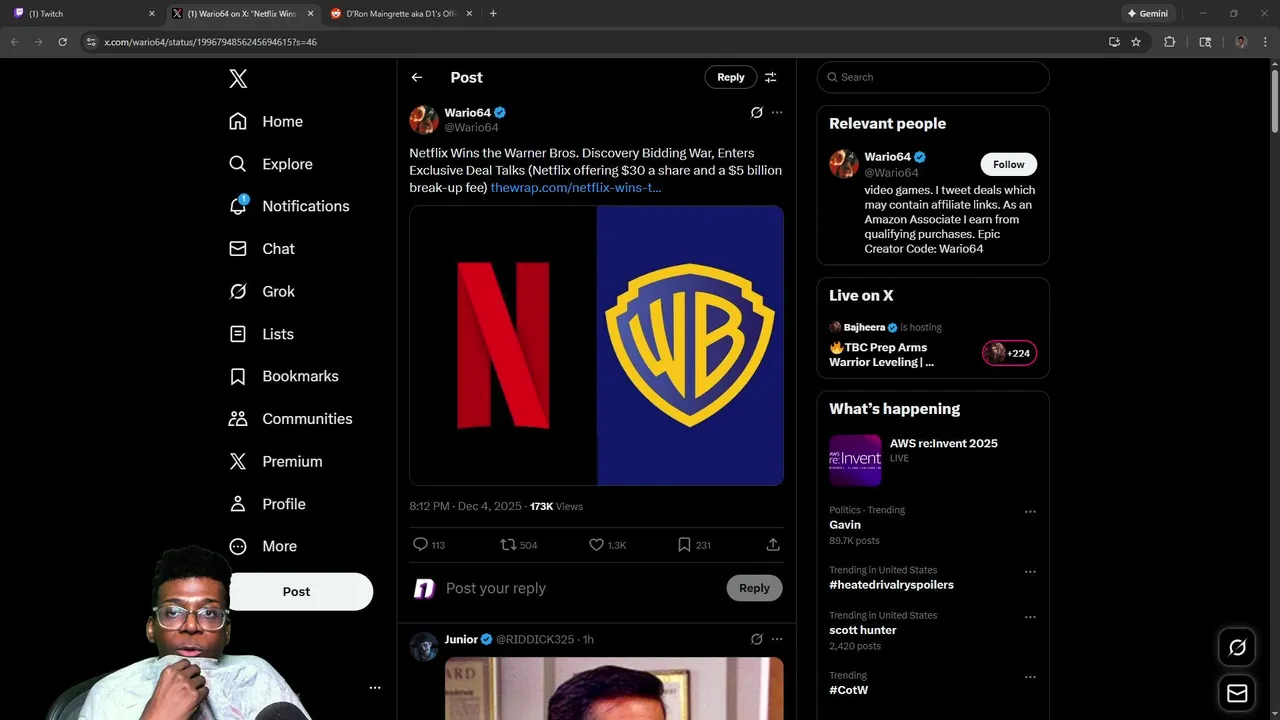The image size is (1280, 720).
Task: Open the scott hunter trending topic
Action: (863, 630)
